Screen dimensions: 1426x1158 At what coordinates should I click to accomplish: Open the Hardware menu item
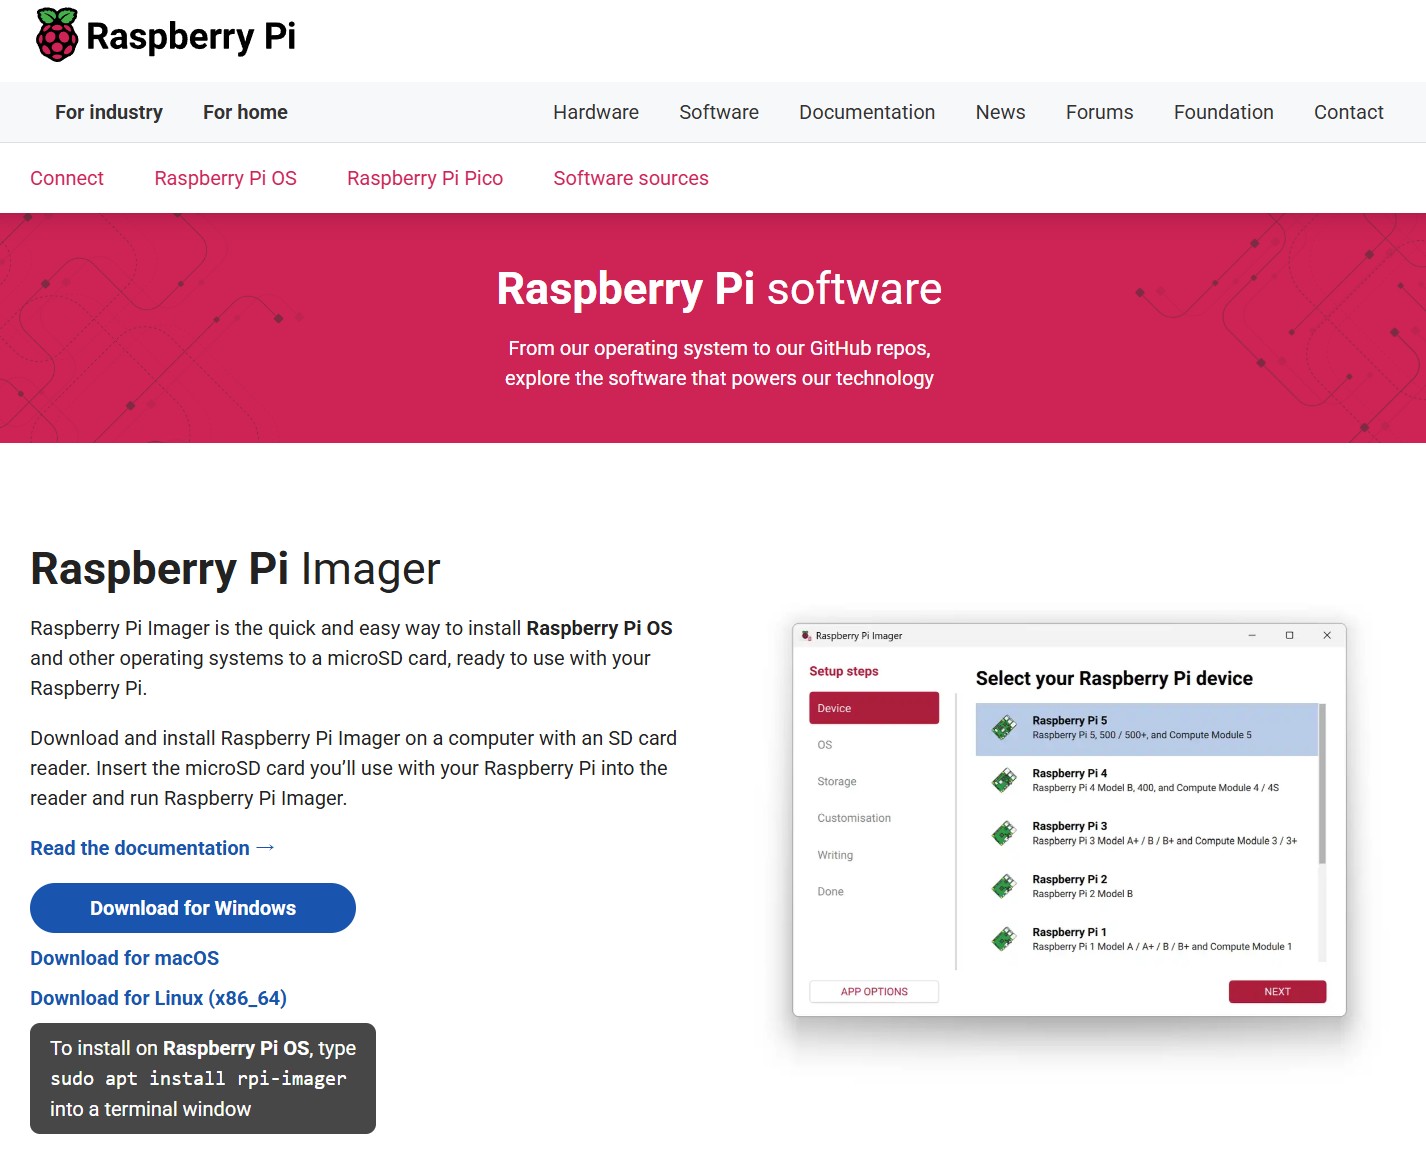[595, 112]
